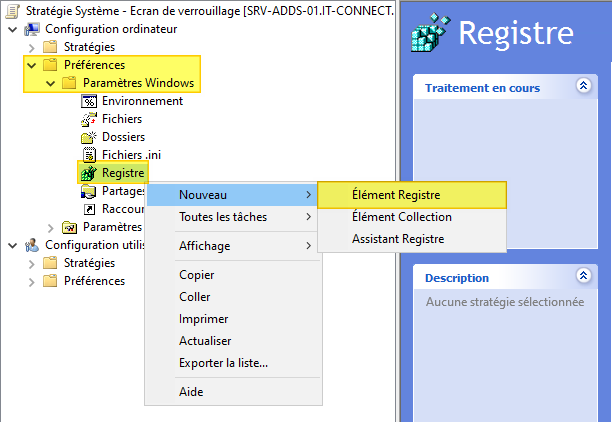612x422 pixels.
Task: Choose Actualiser in the context menu
Action: (233, 341)
